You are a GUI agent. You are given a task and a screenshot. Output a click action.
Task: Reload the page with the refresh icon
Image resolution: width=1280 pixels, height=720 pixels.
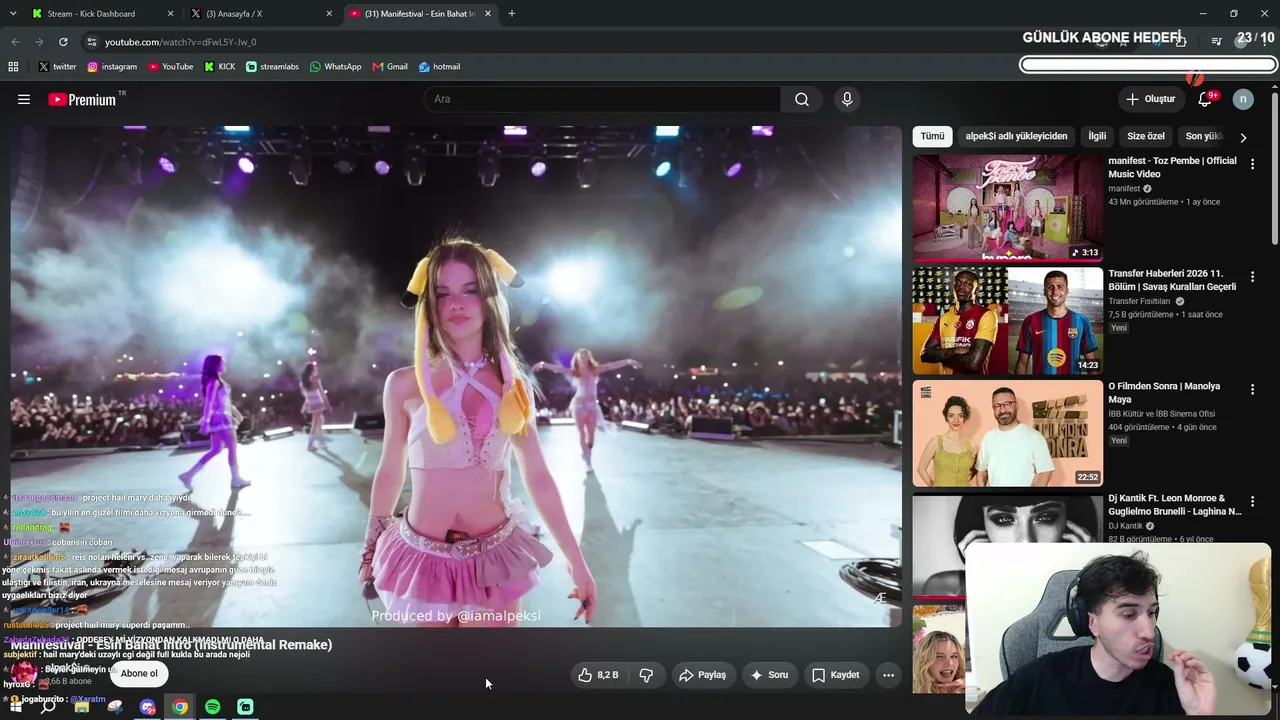(x=63, y=42)
